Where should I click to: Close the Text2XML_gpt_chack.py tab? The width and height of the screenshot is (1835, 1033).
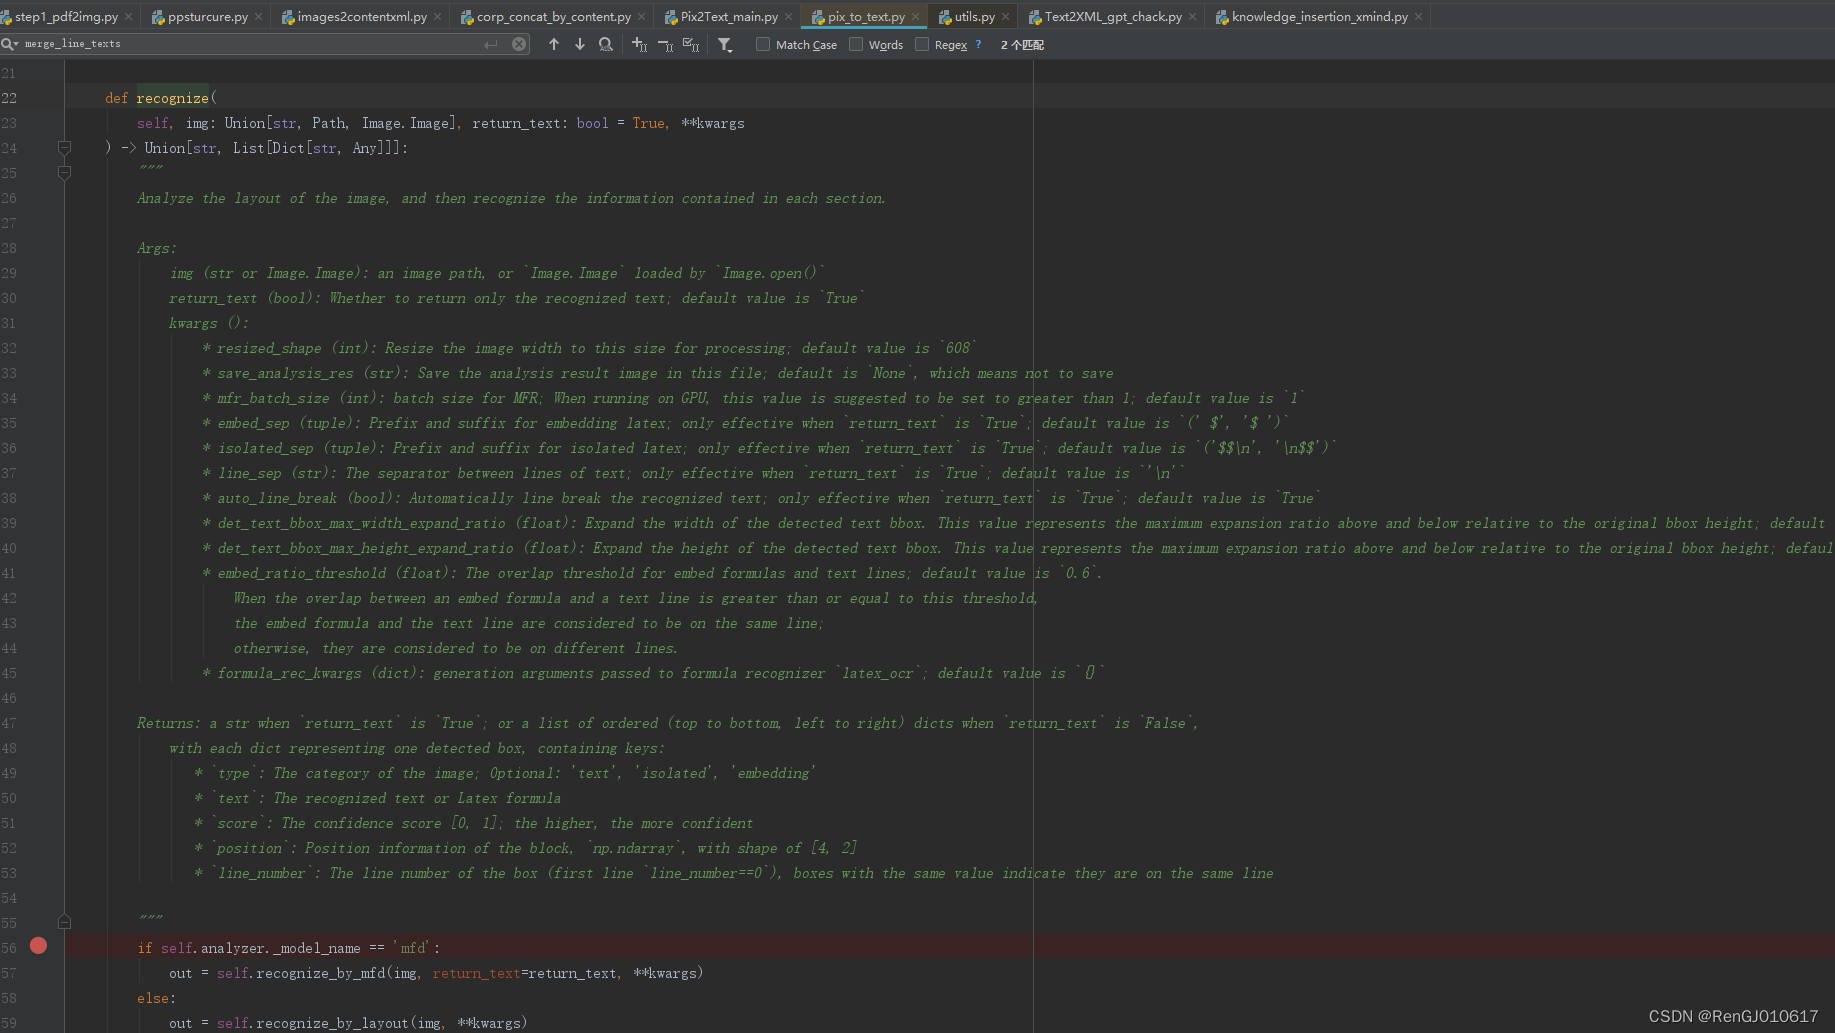[1193, 17]
